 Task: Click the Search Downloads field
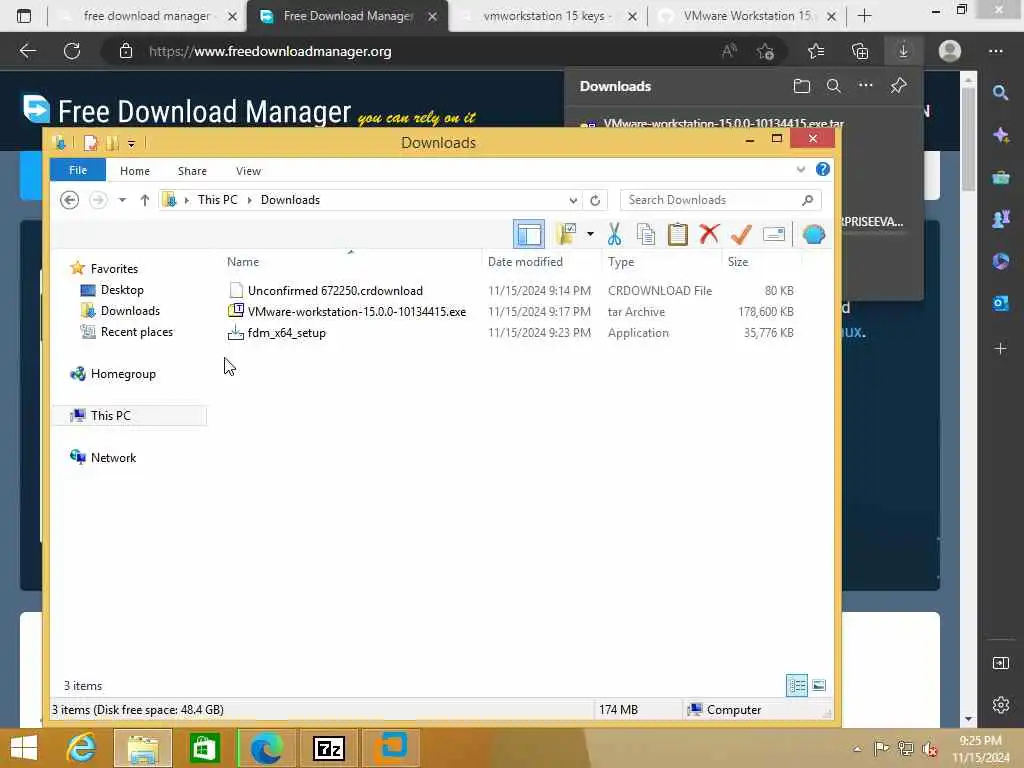[x=720, y=200]
